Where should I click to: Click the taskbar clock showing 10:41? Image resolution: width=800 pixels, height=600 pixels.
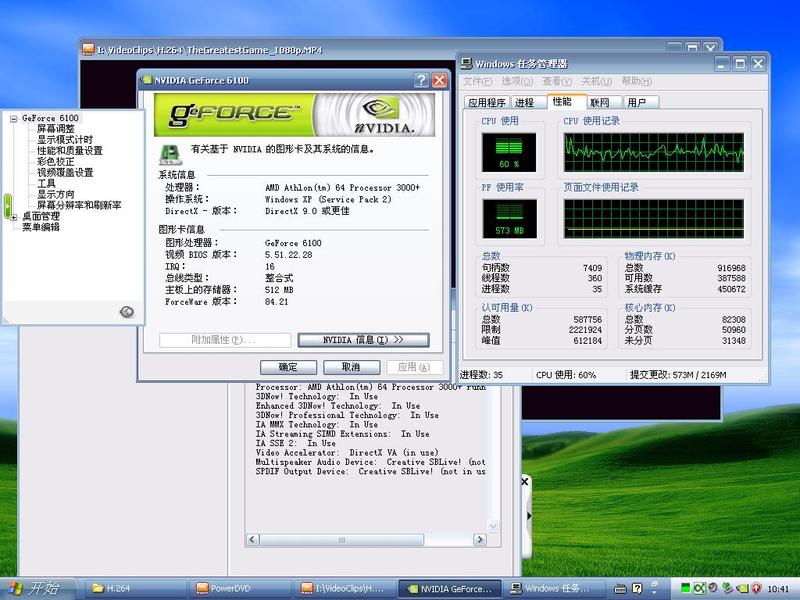778,589
